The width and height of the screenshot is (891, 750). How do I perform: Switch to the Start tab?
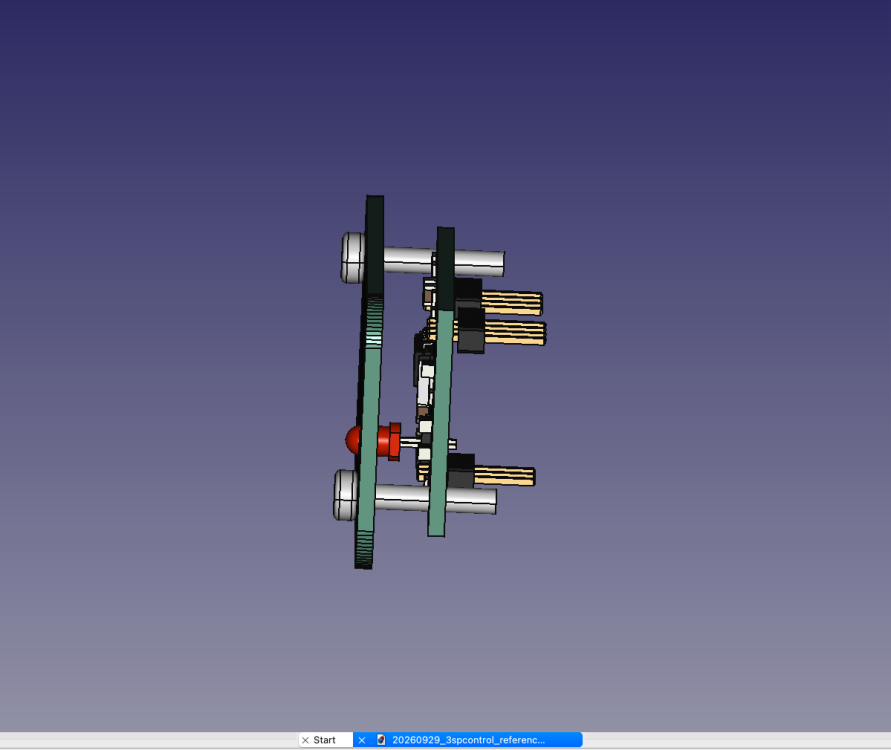(x=324, y=740)
